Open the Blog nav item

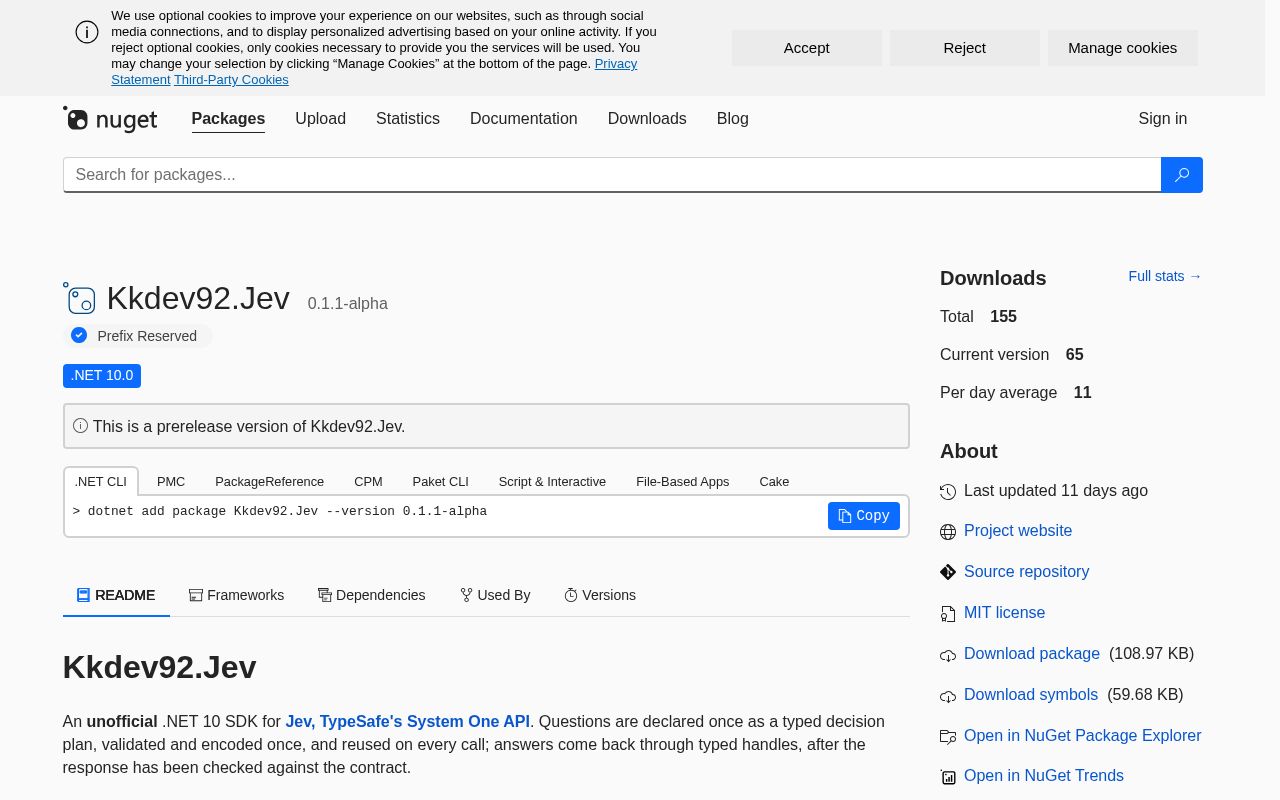pyautogui.click(x=733, y=119)
